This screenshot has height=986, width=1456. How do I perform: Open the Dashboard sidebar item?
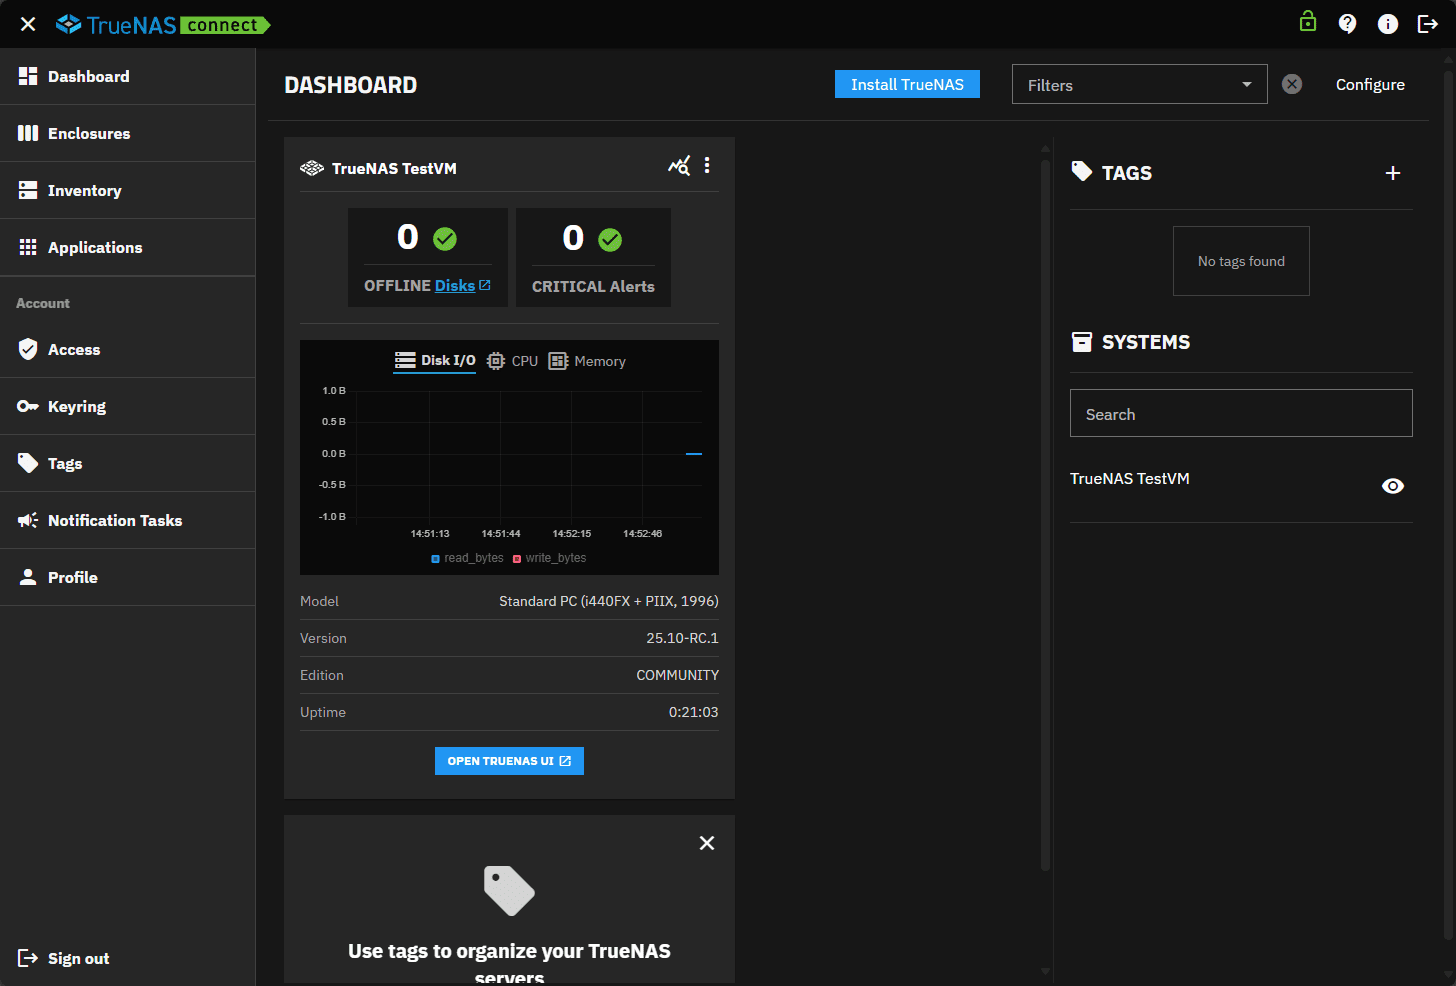(128, 76)
